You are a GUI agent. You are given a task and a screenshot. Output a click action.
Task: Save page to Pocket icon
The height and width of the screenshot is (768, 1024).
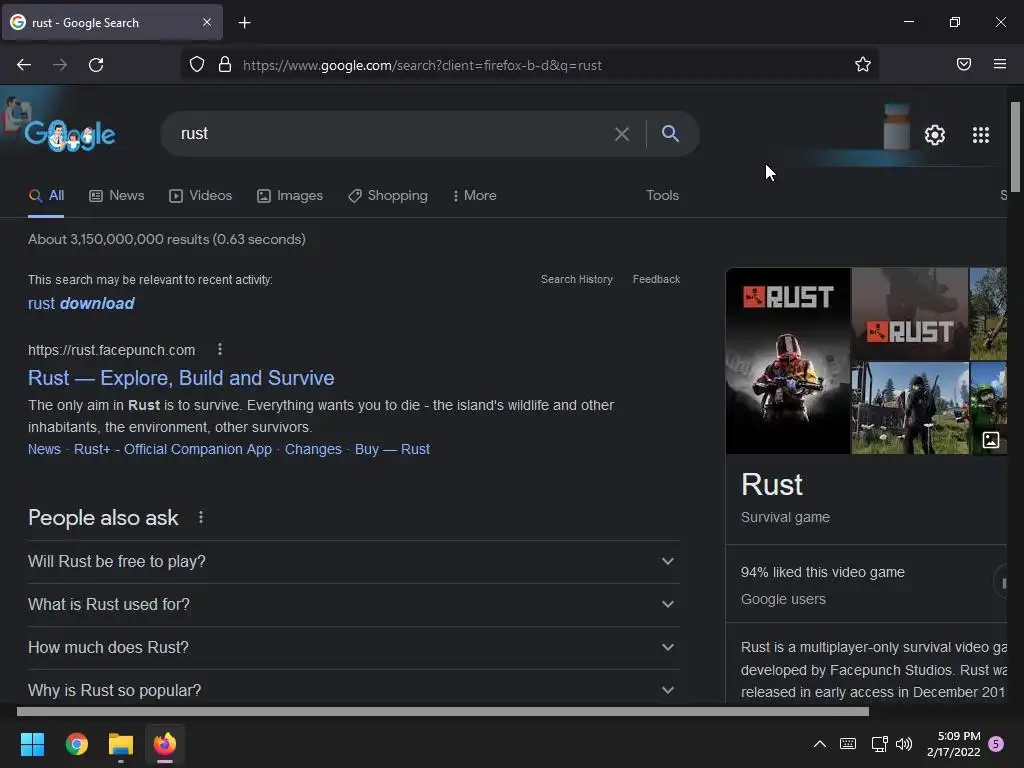(x=963, y=64)
